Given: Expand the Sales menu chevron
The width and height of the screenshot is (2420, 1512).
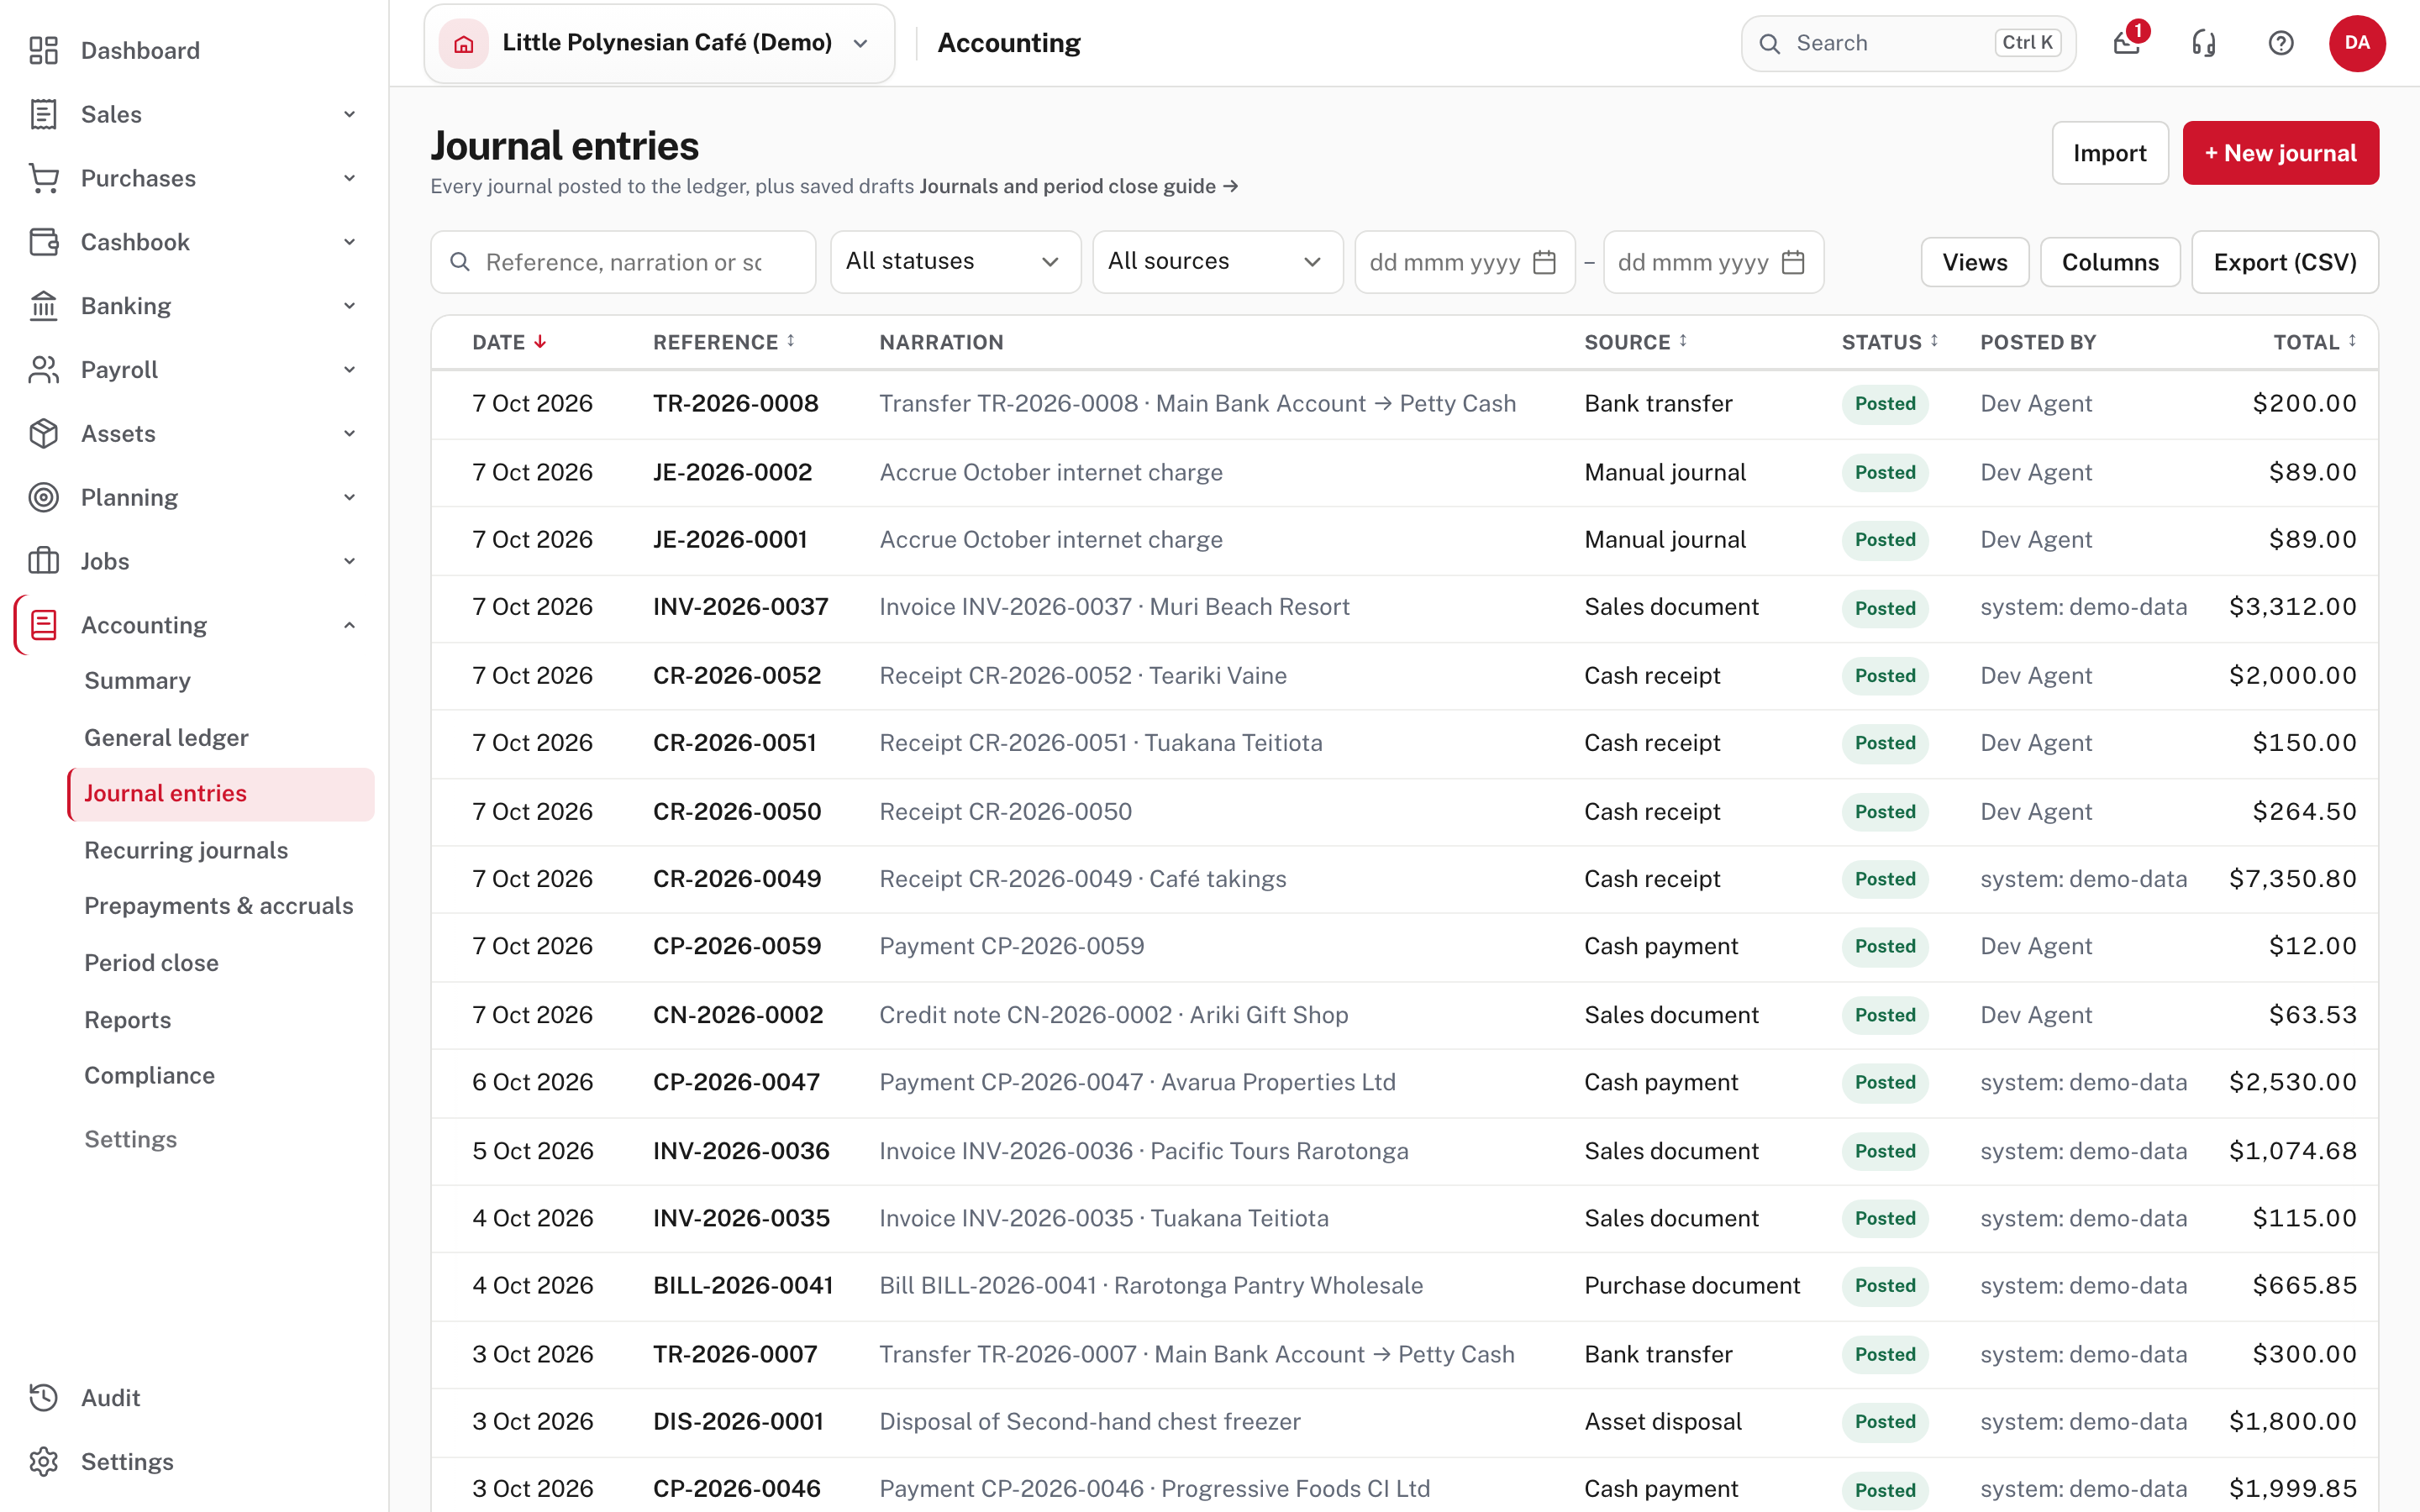Looking at the screenshot, I should [x=349, y=114].
